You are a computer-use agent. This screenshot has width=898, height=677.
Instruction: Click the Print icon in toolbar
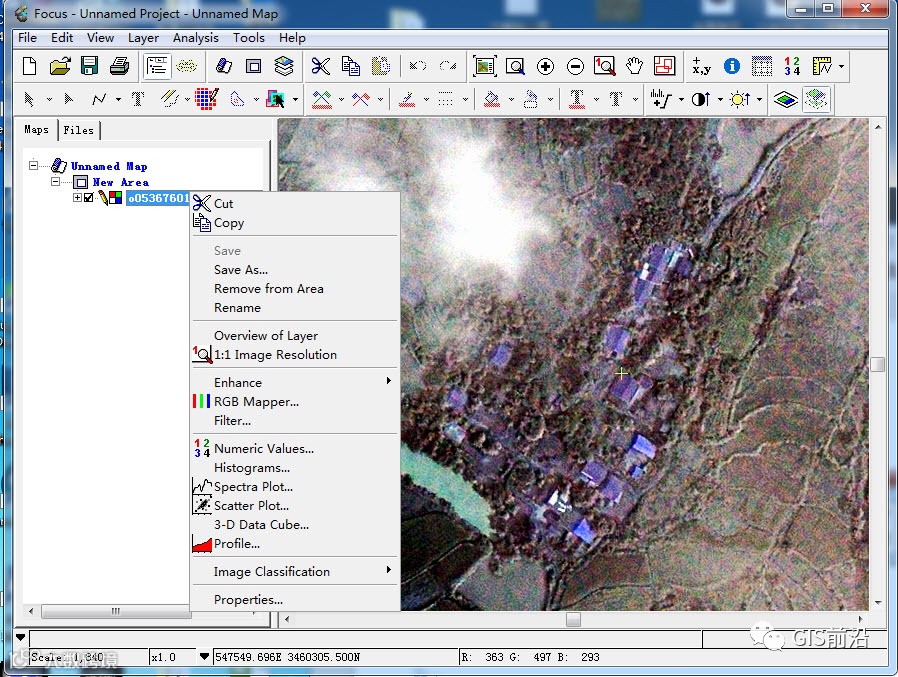point(120,66)
